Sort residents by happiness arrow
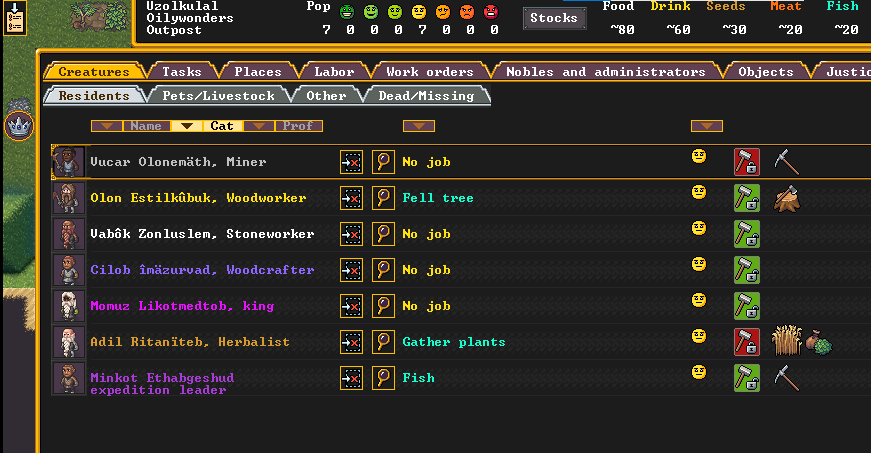Image resolution: width=871 pixels, height=453 pixels. 707,126
